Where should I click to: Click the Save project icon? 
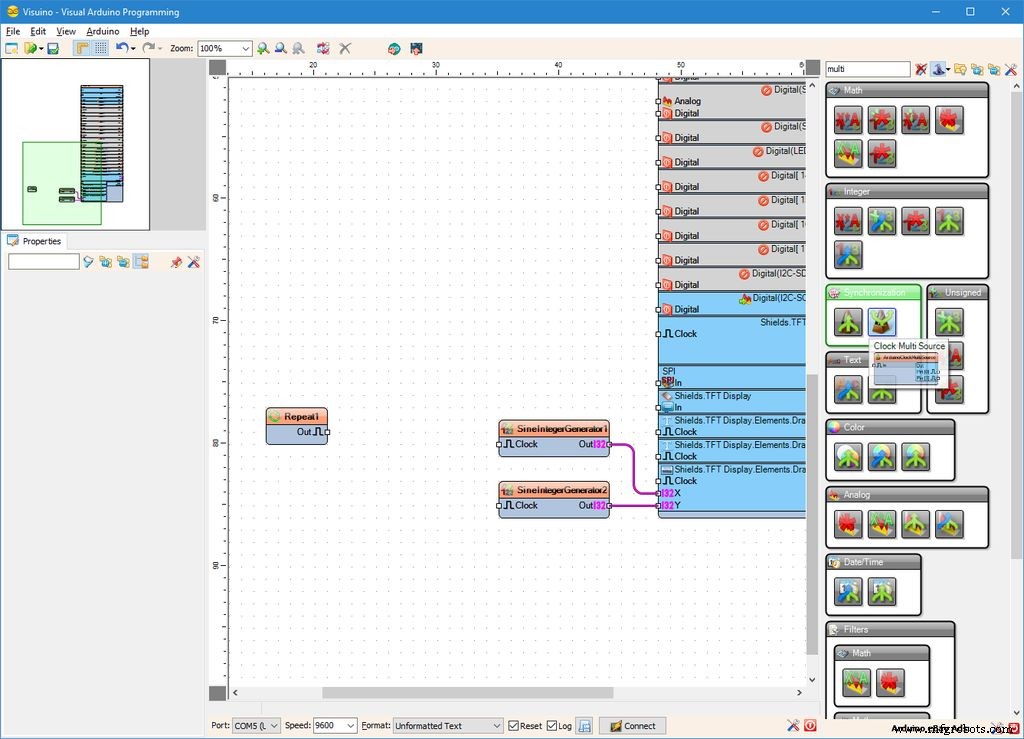point(51,47)
